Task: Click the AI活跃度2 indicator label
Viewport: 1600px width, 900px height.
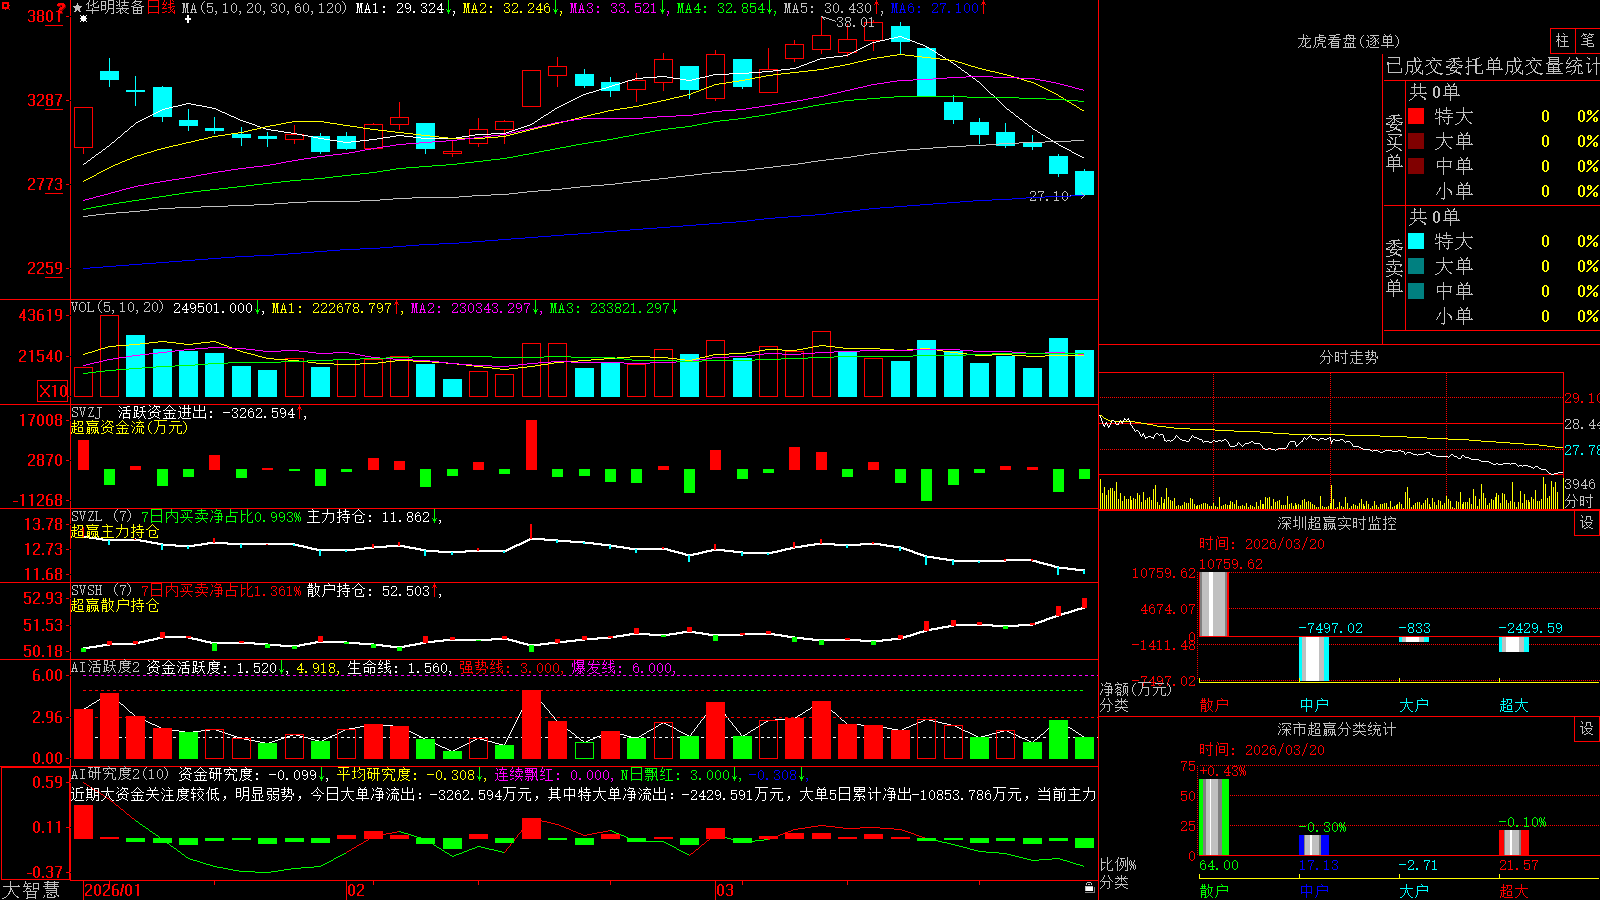Action: point(105,667)
